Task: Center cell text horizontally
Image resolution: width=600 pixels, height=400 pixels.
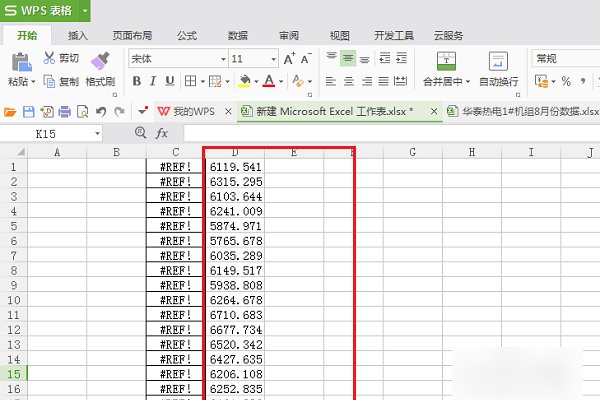Action: [349, 81]
